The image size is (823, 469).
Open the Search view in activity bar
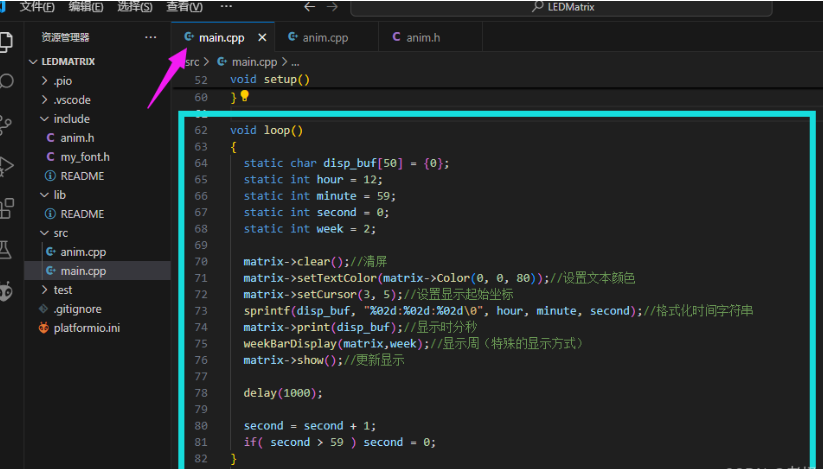(x=6, y=82)
